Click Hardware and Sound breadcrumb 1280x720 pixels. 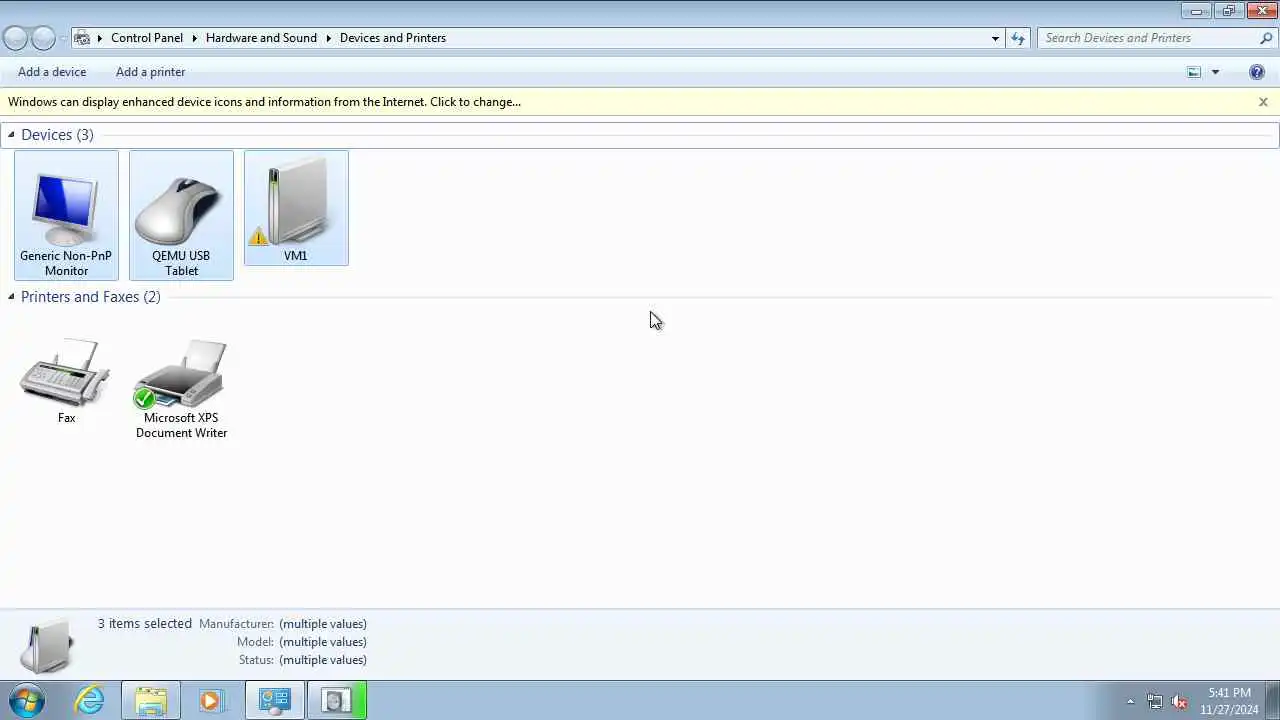pos(261,38)
